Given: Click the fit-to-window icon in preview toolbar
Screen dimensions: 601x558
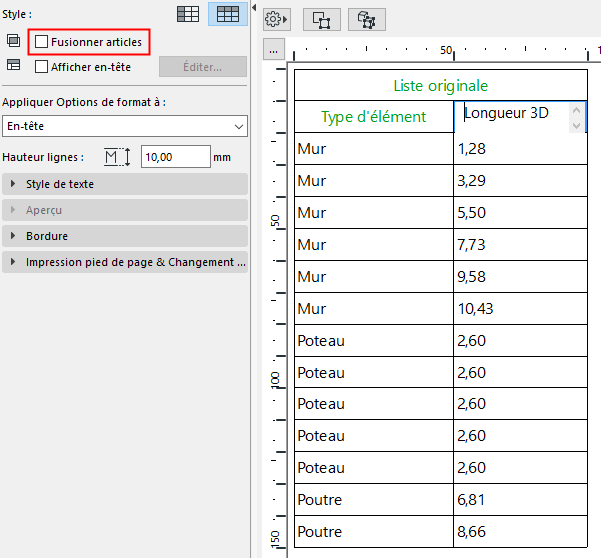Looking at the screenshot, I should pos(321,19).
